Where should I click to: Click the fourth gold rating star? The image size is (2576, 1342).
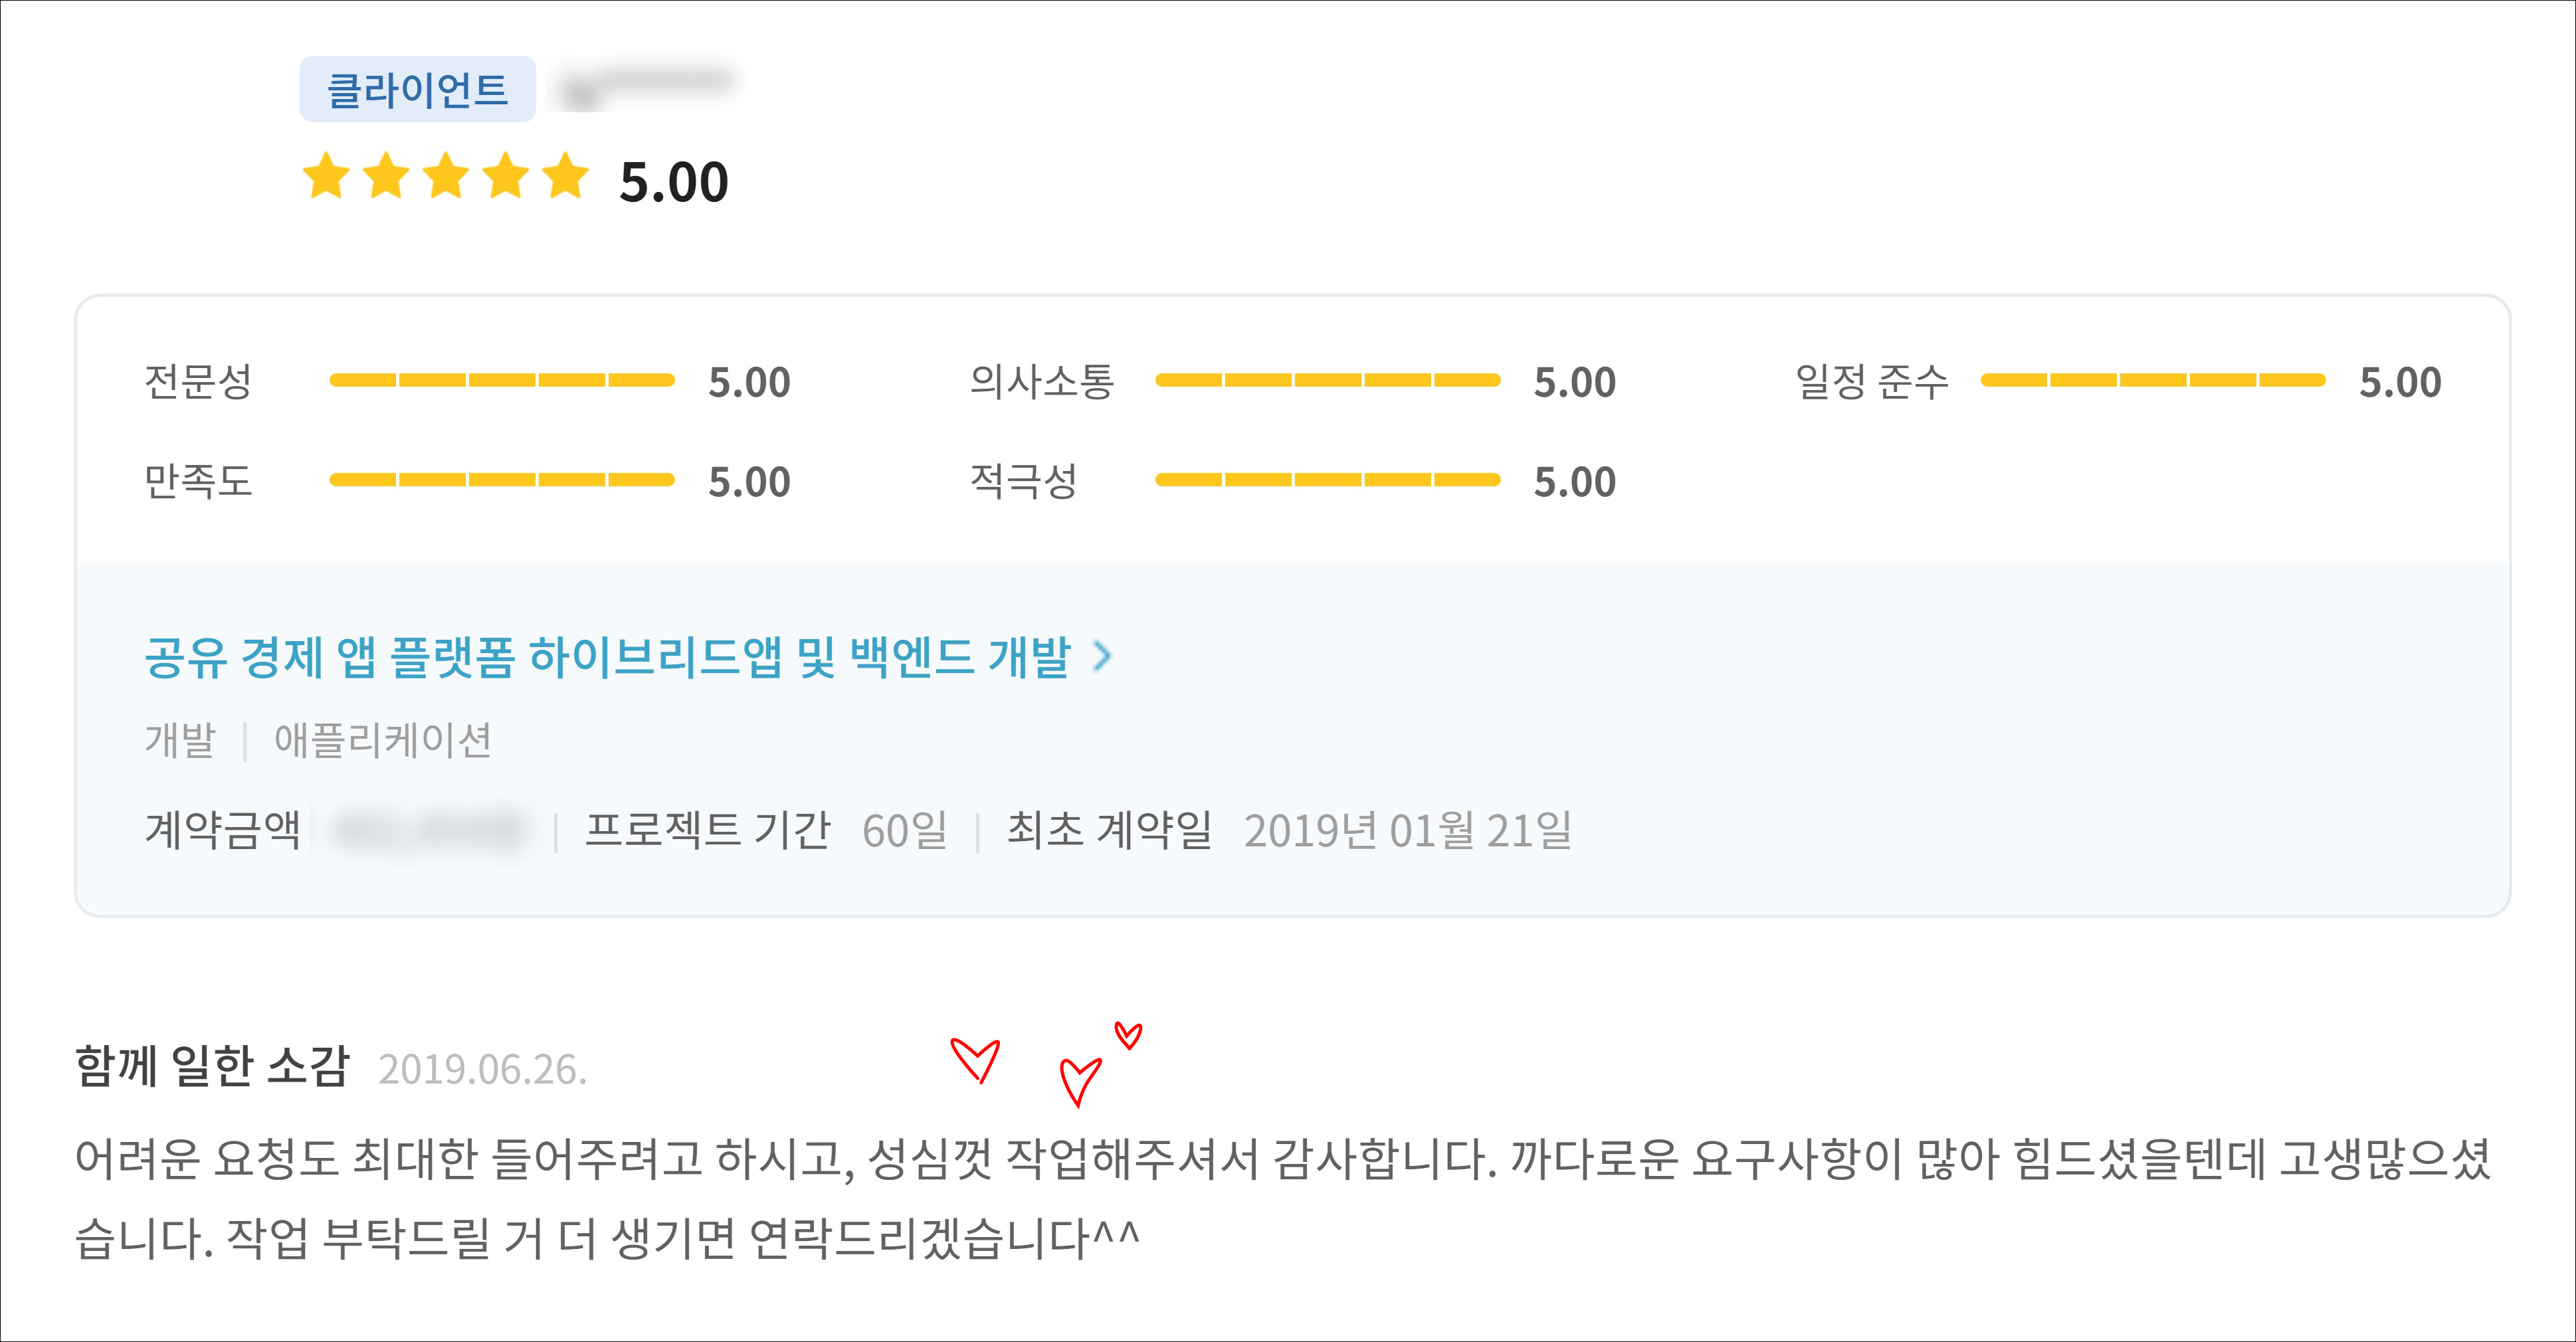point(506,177)
